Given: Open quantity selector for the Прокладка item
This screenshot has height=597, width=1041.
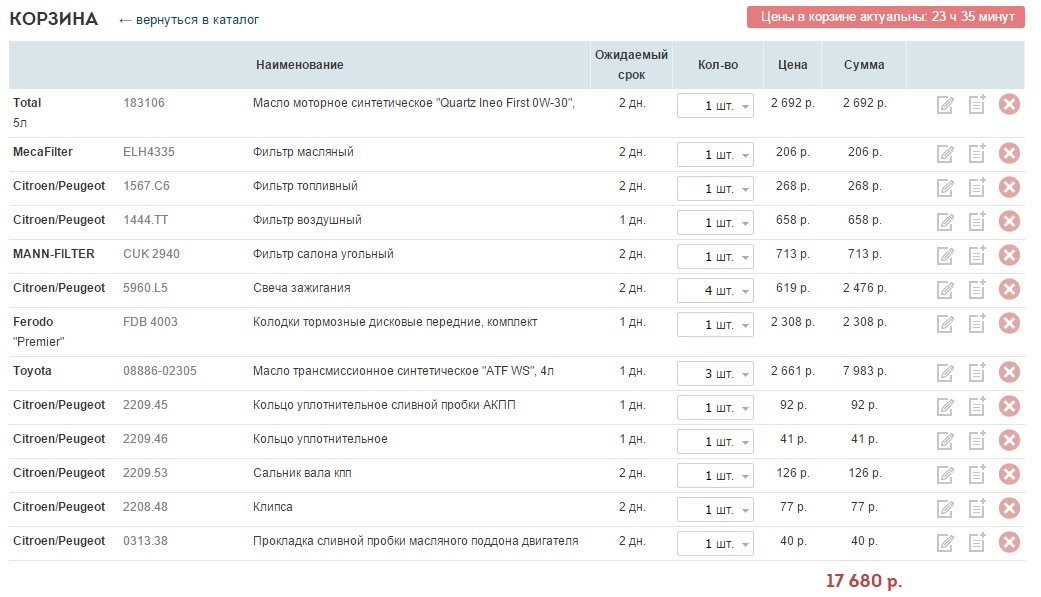Looking at the screenshot, I should (716, 543).
